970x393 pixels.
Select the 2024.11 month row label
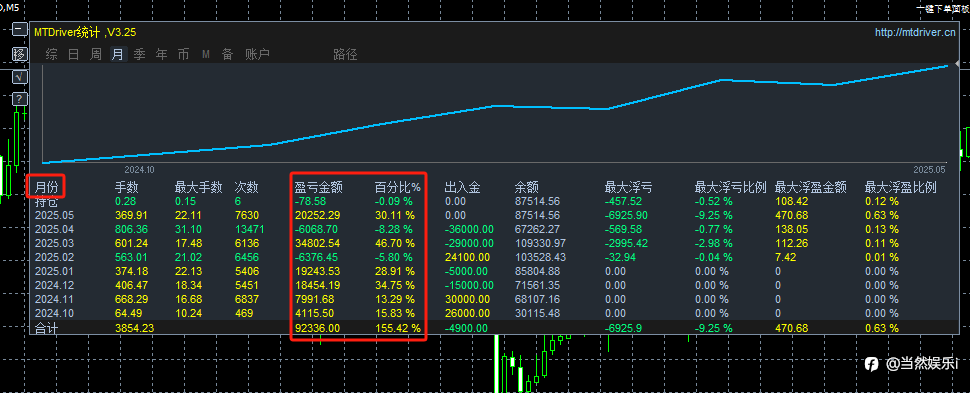[54, 300]
